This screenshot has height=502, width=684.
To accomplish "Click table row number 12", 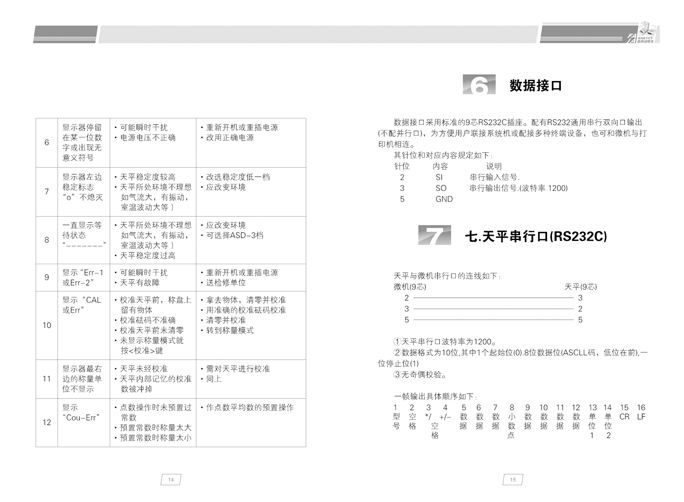I will tap(46, 423).
